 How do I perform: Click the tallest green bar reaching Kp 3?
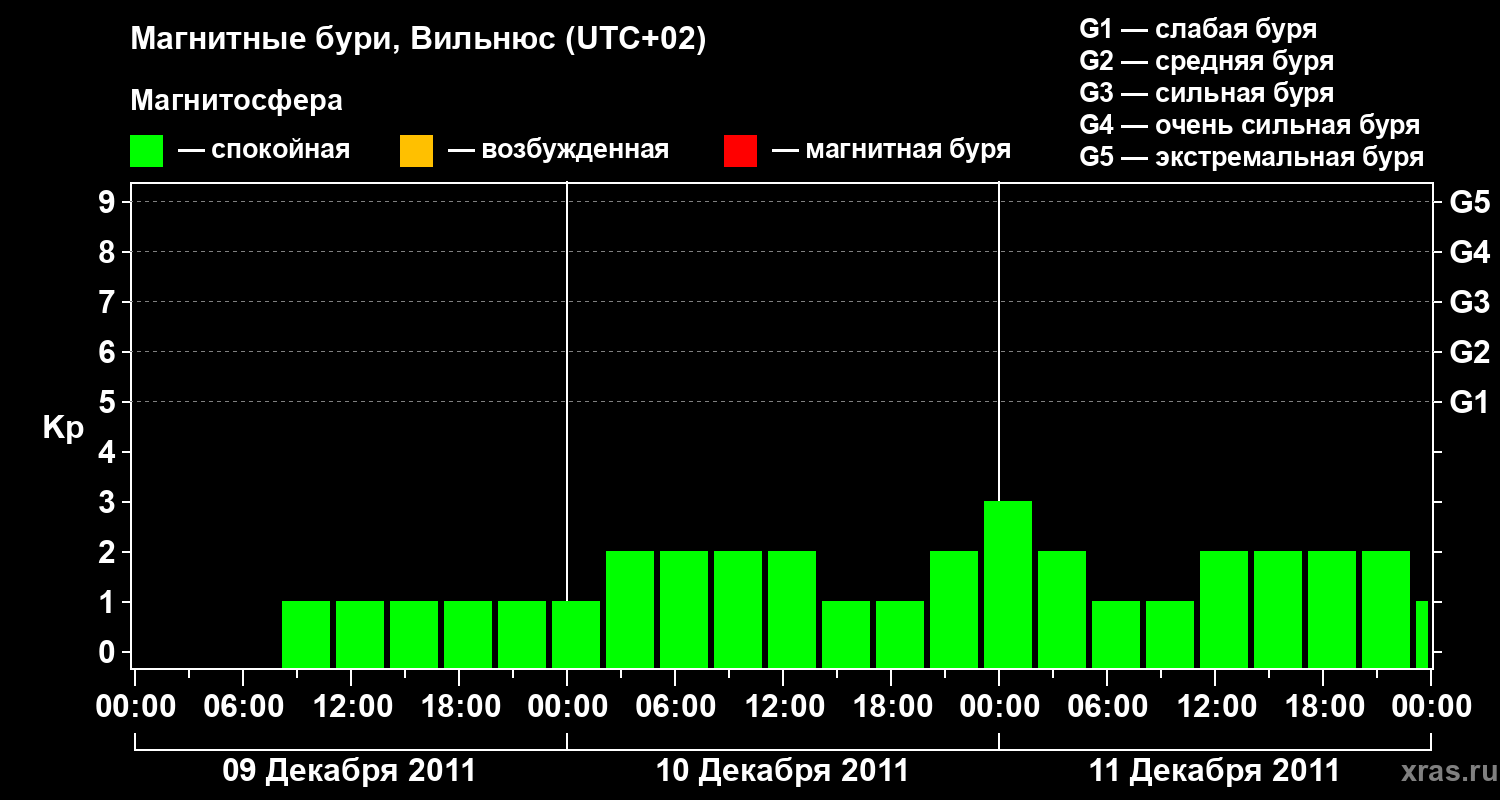pos(1008,584)
